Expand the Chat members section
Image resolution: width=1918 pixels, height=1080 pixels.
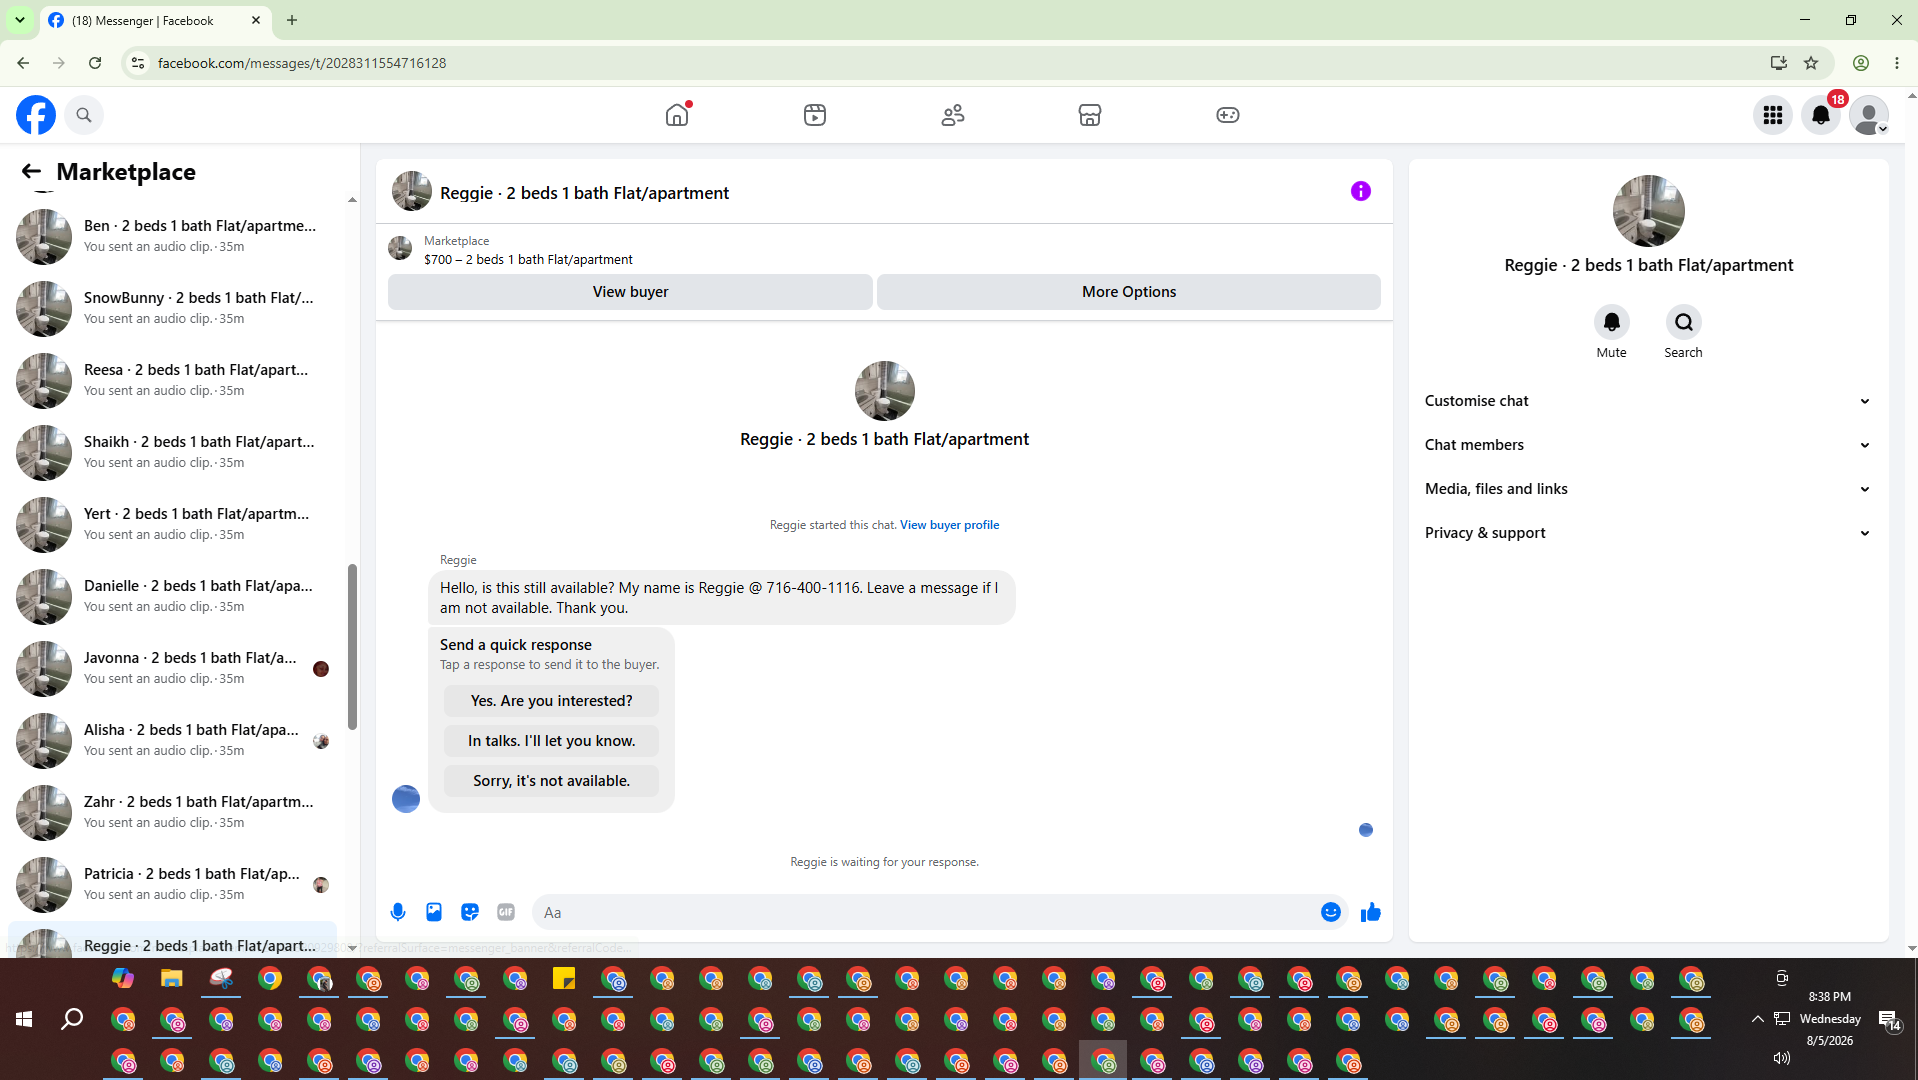click(x=1648, y=445)
